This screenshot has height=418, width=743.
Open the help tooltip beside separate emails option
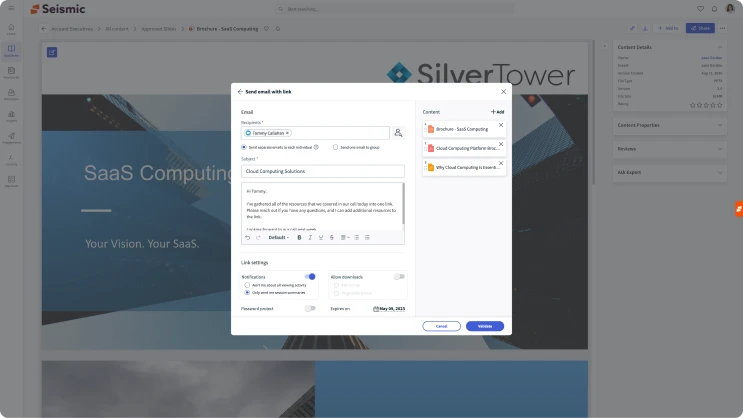(316, 147)
